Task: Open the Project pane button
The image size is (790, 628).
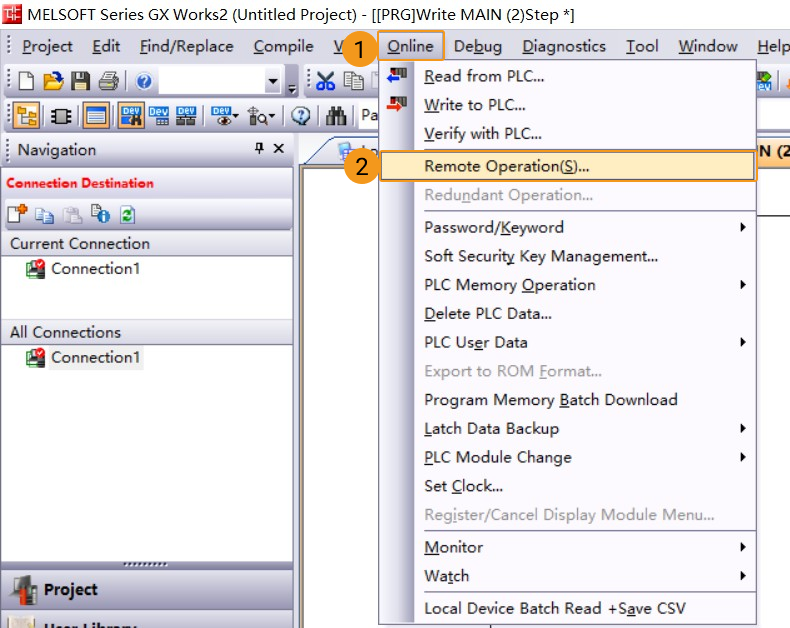Action: coord(70,589)
